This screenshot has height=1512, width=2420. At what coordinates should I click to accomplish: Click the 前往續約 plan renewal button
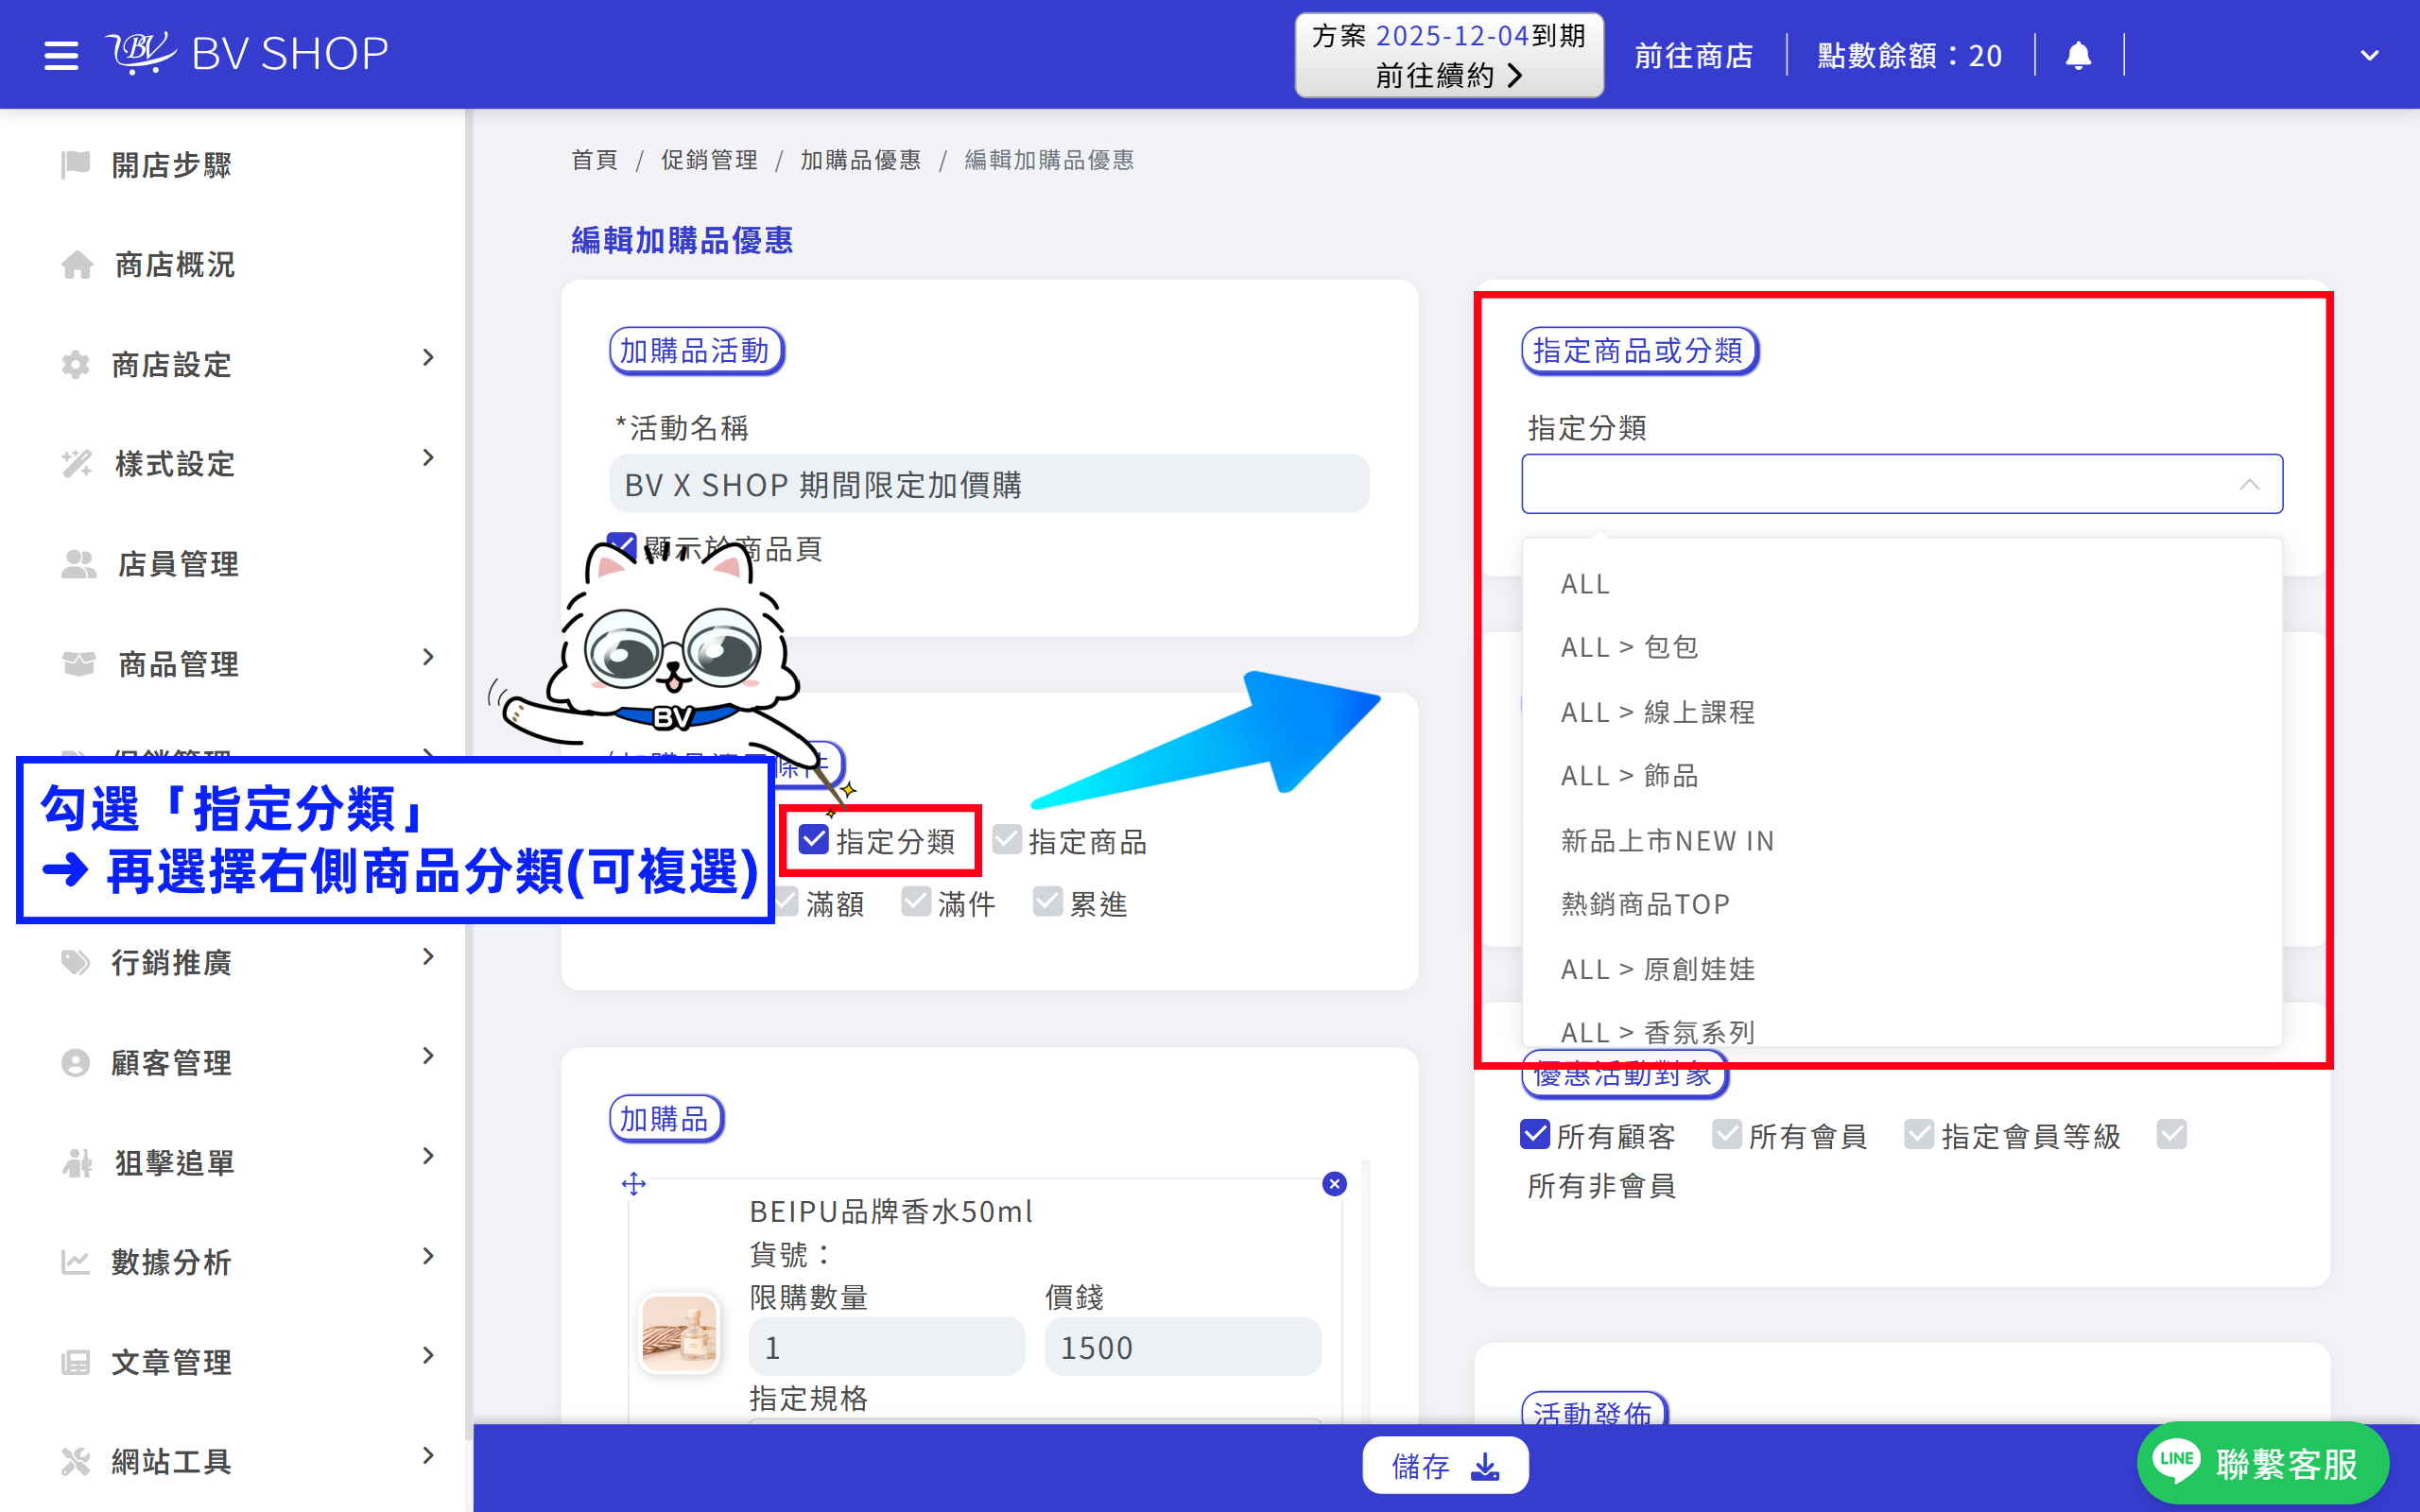point(1449,55)
